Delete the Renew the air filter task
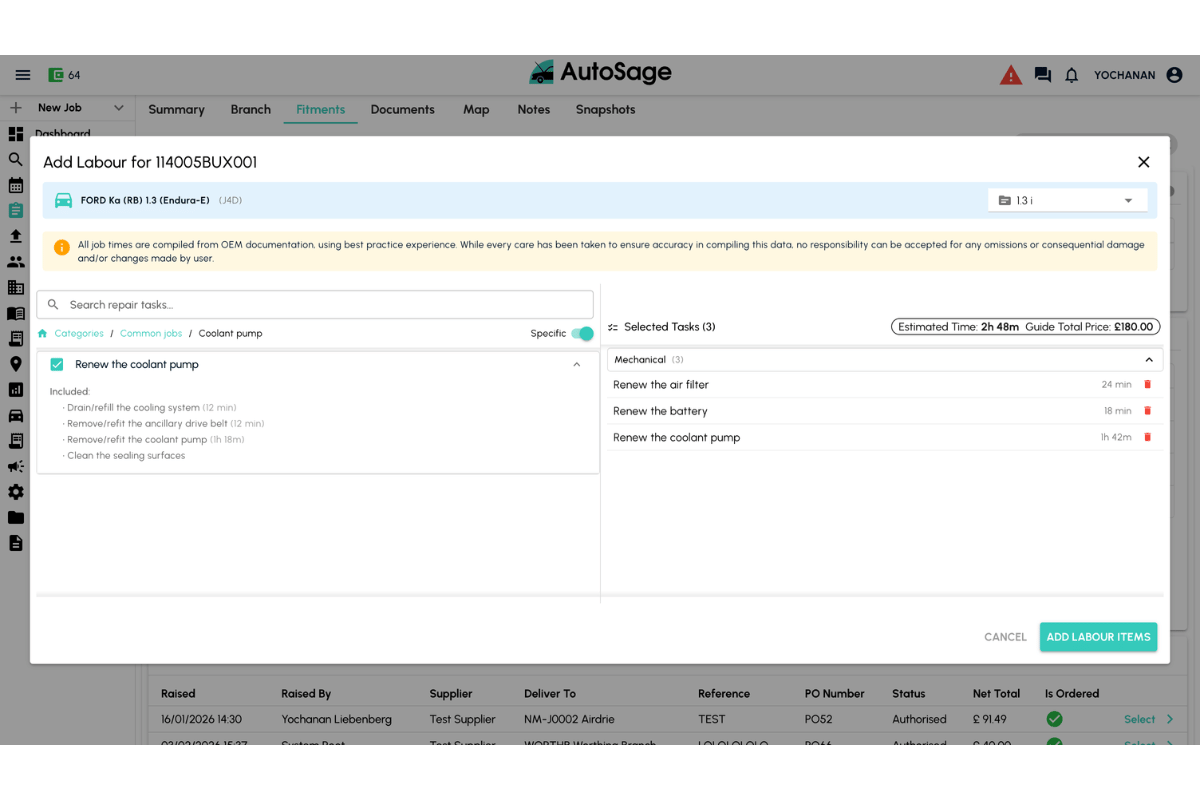Image resolution: width=1200 pixels, height=800 pixels. tap(1147, 385)
